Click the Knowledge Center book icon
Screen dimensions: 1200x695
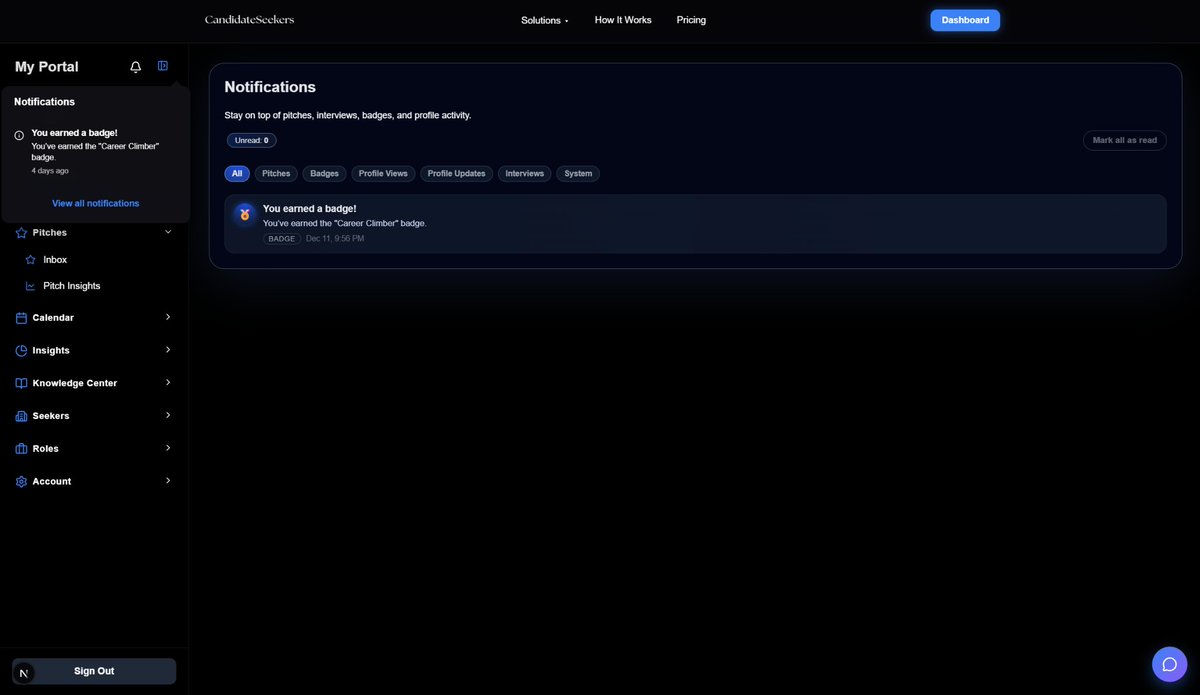(x=21, y=383)
